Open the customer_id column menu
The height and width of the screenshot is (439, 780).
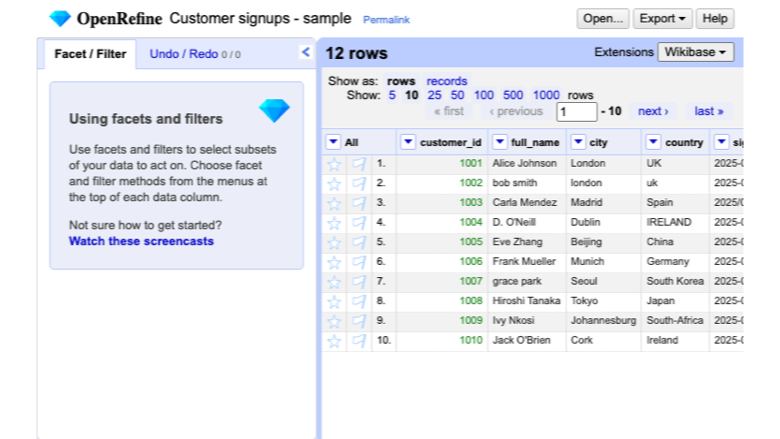point(408,142)
